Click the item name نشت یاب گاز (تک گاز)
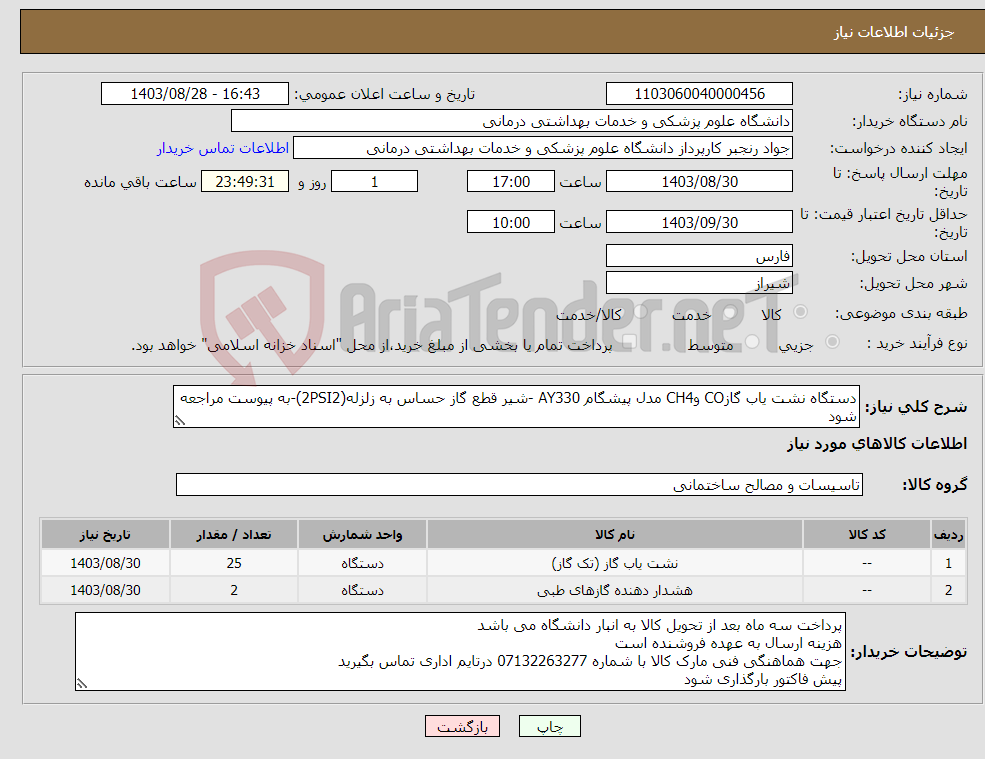The height and width of the screenshot is (759, 985). click(x=614, y=563)
